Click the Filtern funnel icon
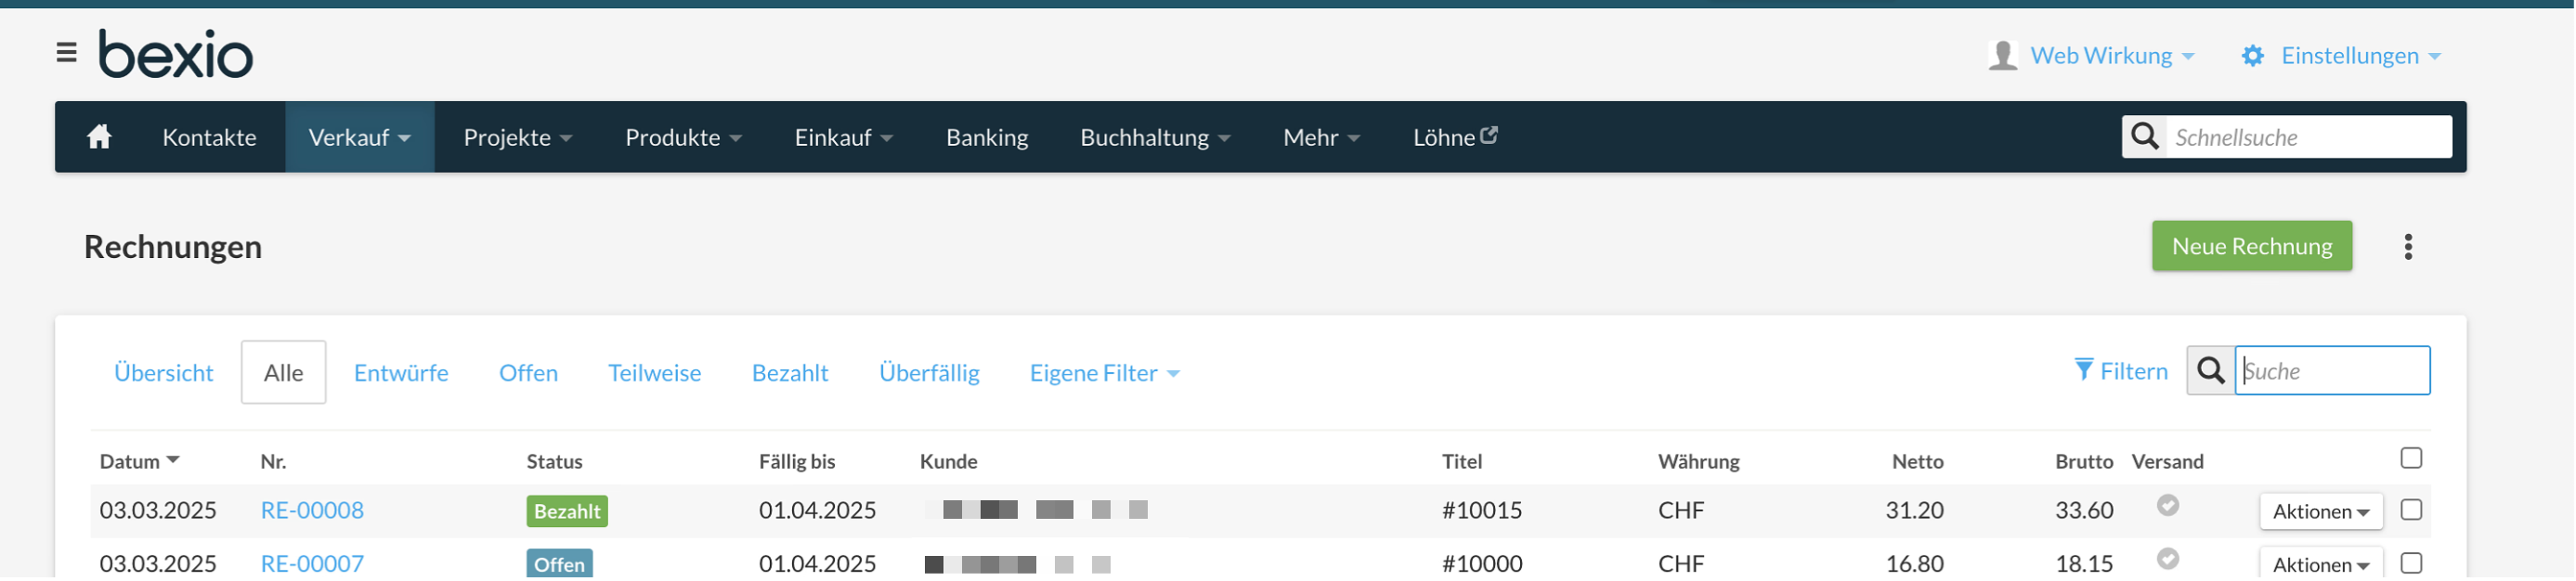This screenshot has width=2576, height=581. click(2083, 371)
